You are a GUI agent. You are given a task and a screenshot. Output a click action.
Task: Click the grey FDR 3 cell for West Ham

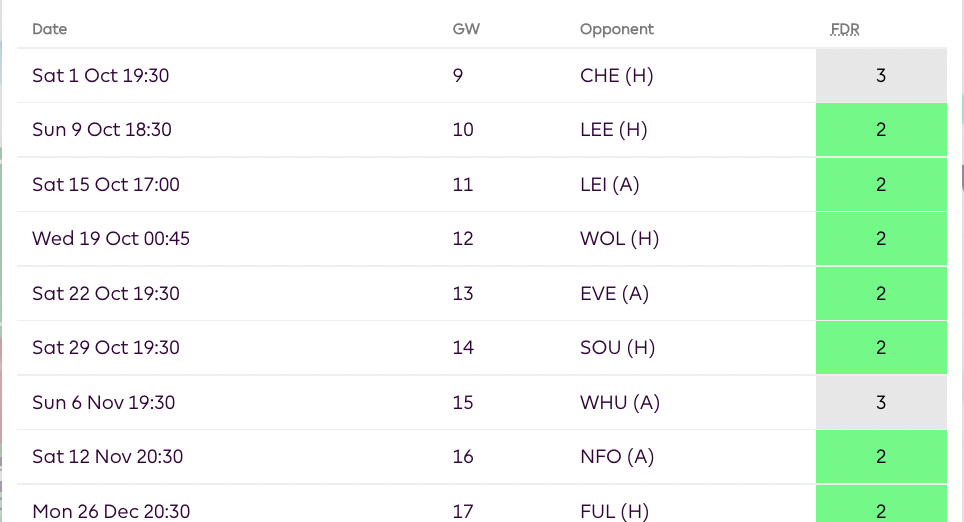point(881,402)
